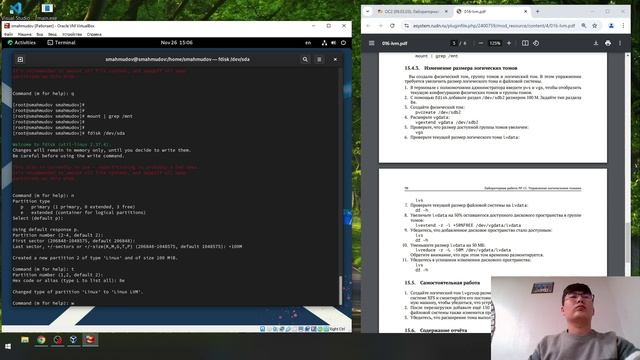This screenshot has height=360, width=640.
Task: Open the terminal hamburger menu
Action: pyautogui.click(x=319, y=59)
